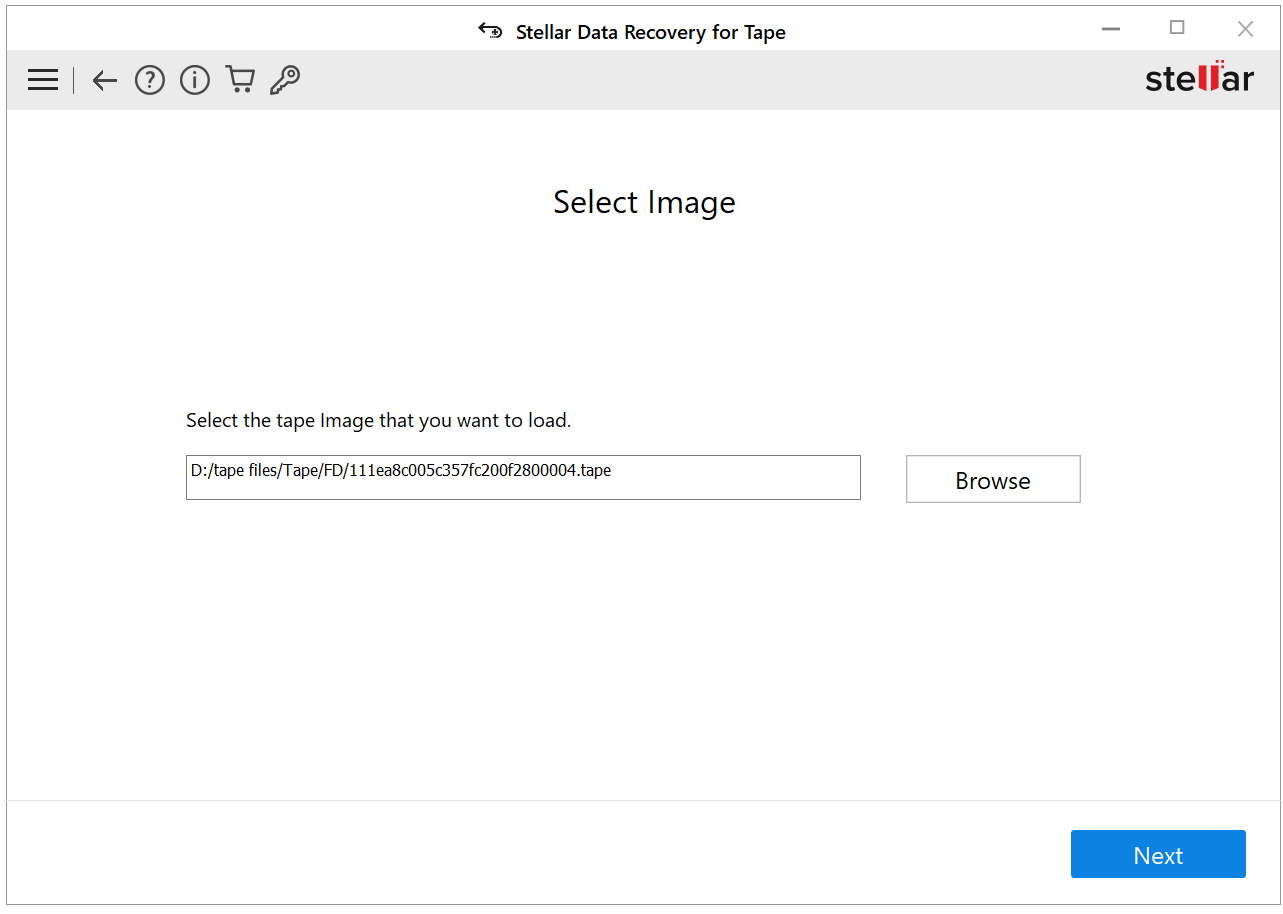Open the hamburger main menu
The height and width of the screenshot is (914, 1283).
43,80
